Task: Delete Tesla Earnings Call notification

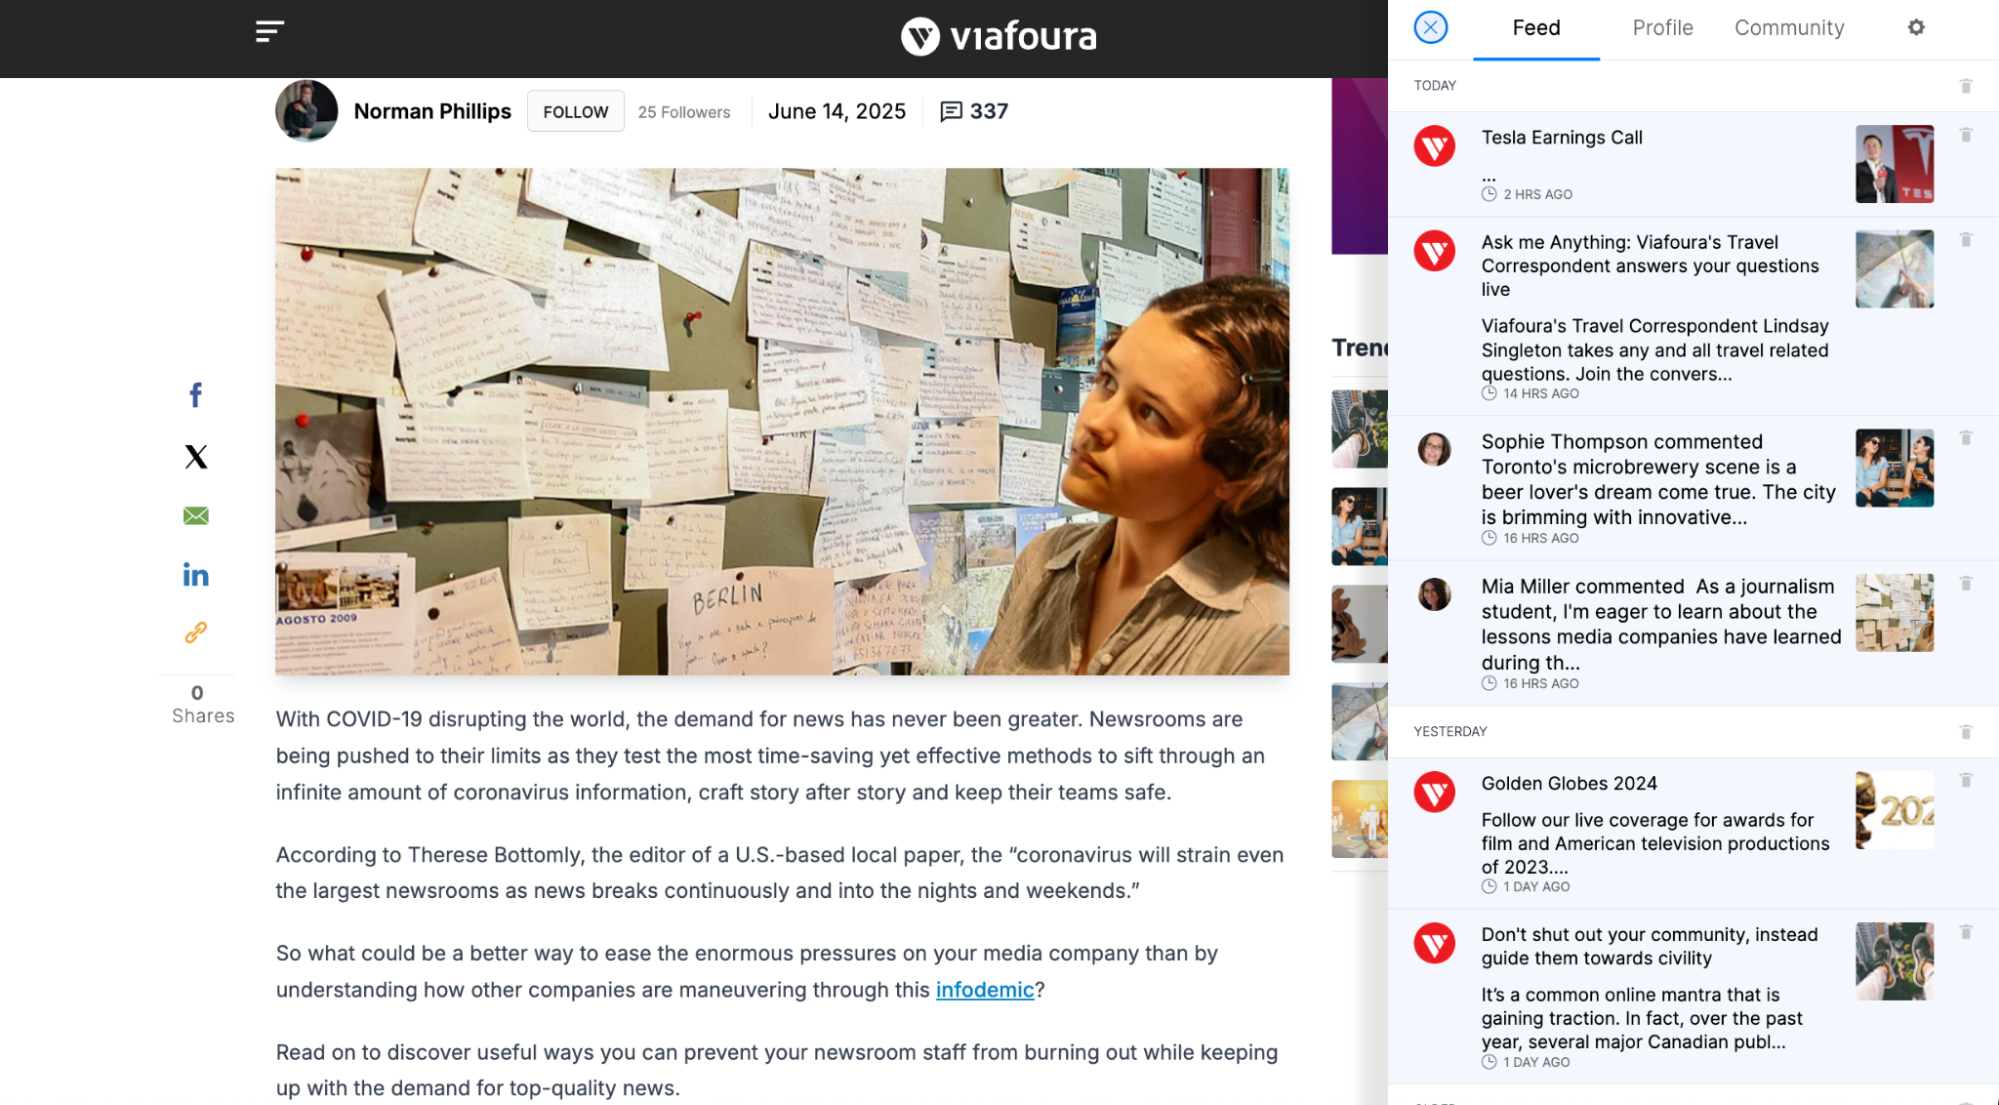Action: (1966, 135)
